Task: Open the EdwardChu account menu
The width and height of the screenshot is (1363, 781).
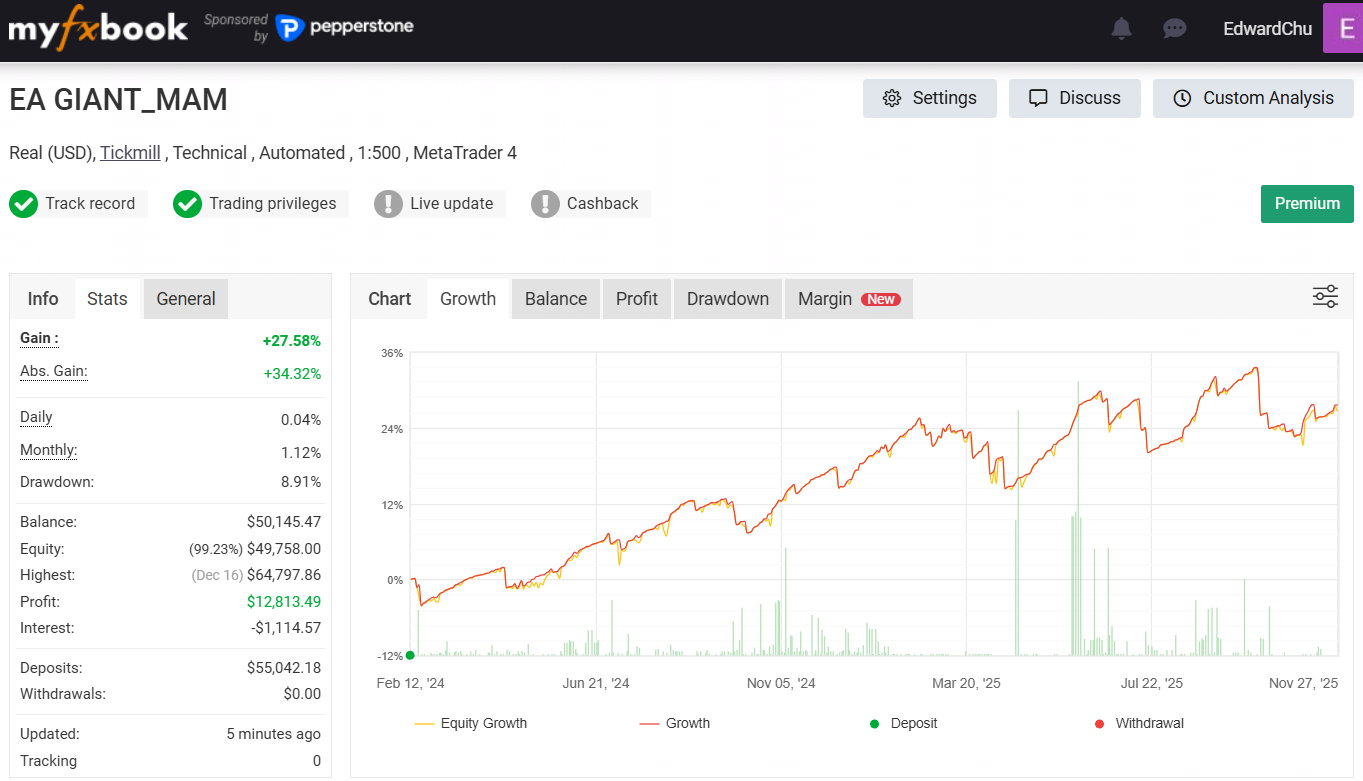Action: [x=1267, y=29]
